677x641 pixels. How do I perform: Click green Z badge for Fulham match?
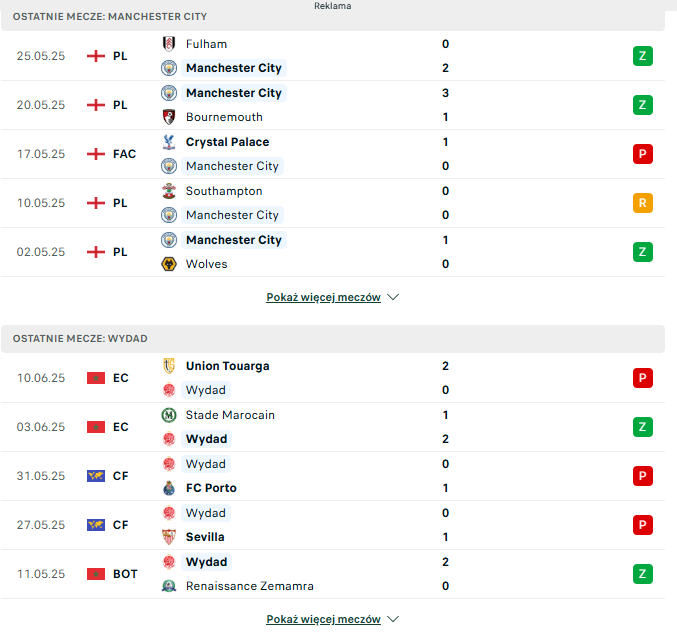tap(642, 56)
